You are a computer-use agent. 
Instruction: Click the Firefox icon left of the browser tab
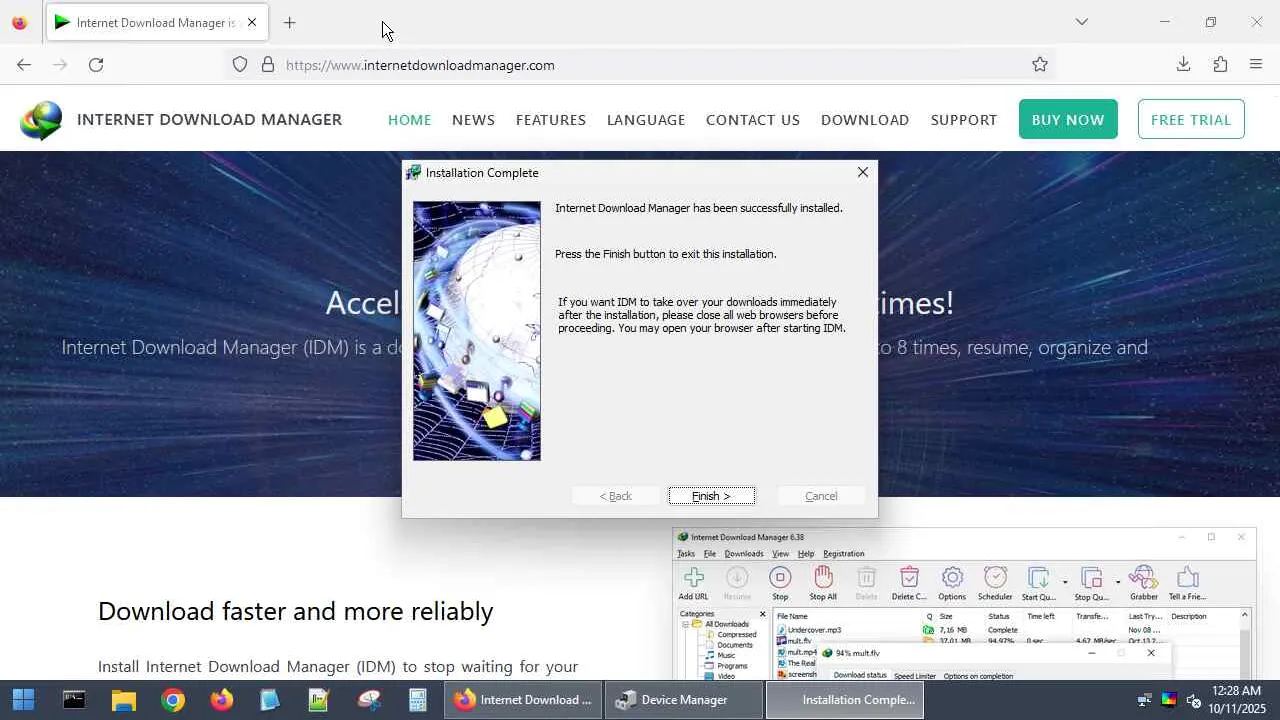[20, 22]
